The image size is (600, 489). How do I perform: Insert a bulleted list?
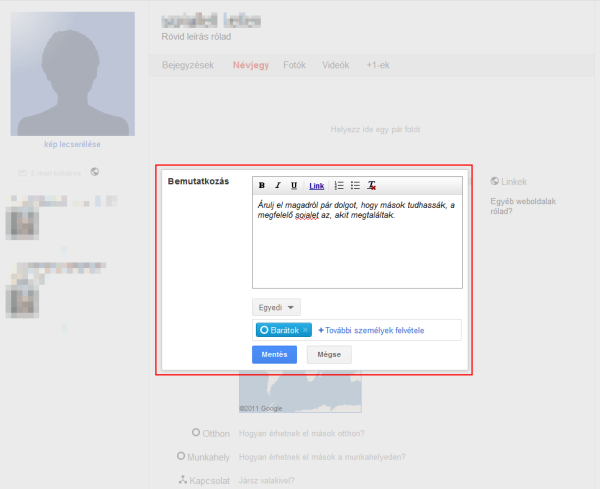point(355,185)
